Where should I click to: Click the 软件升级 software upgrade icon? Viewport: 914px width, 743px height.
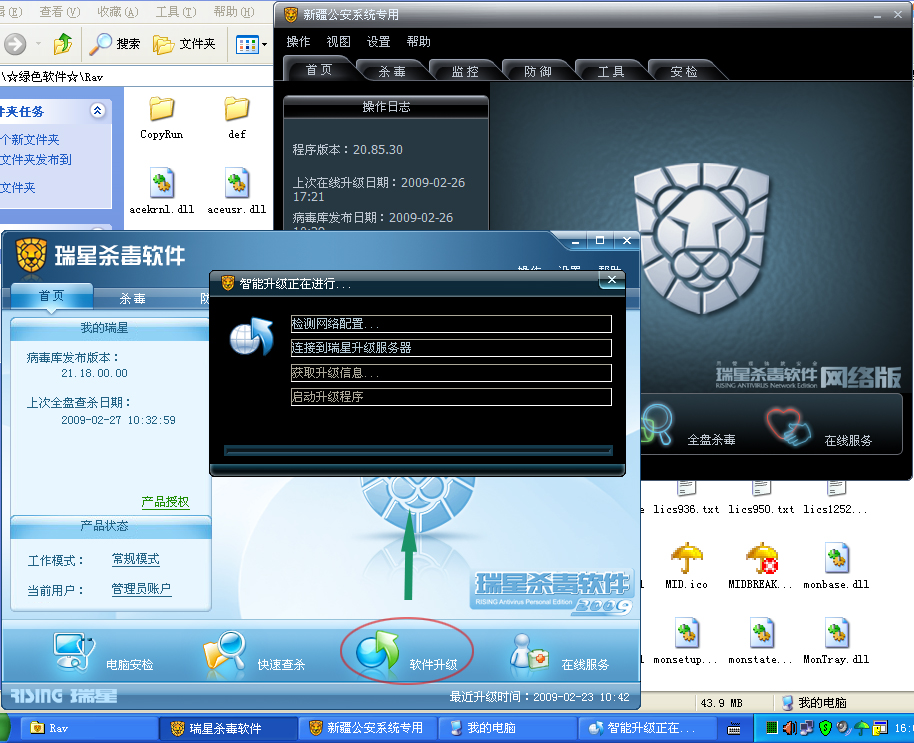(x=378, y=652)
